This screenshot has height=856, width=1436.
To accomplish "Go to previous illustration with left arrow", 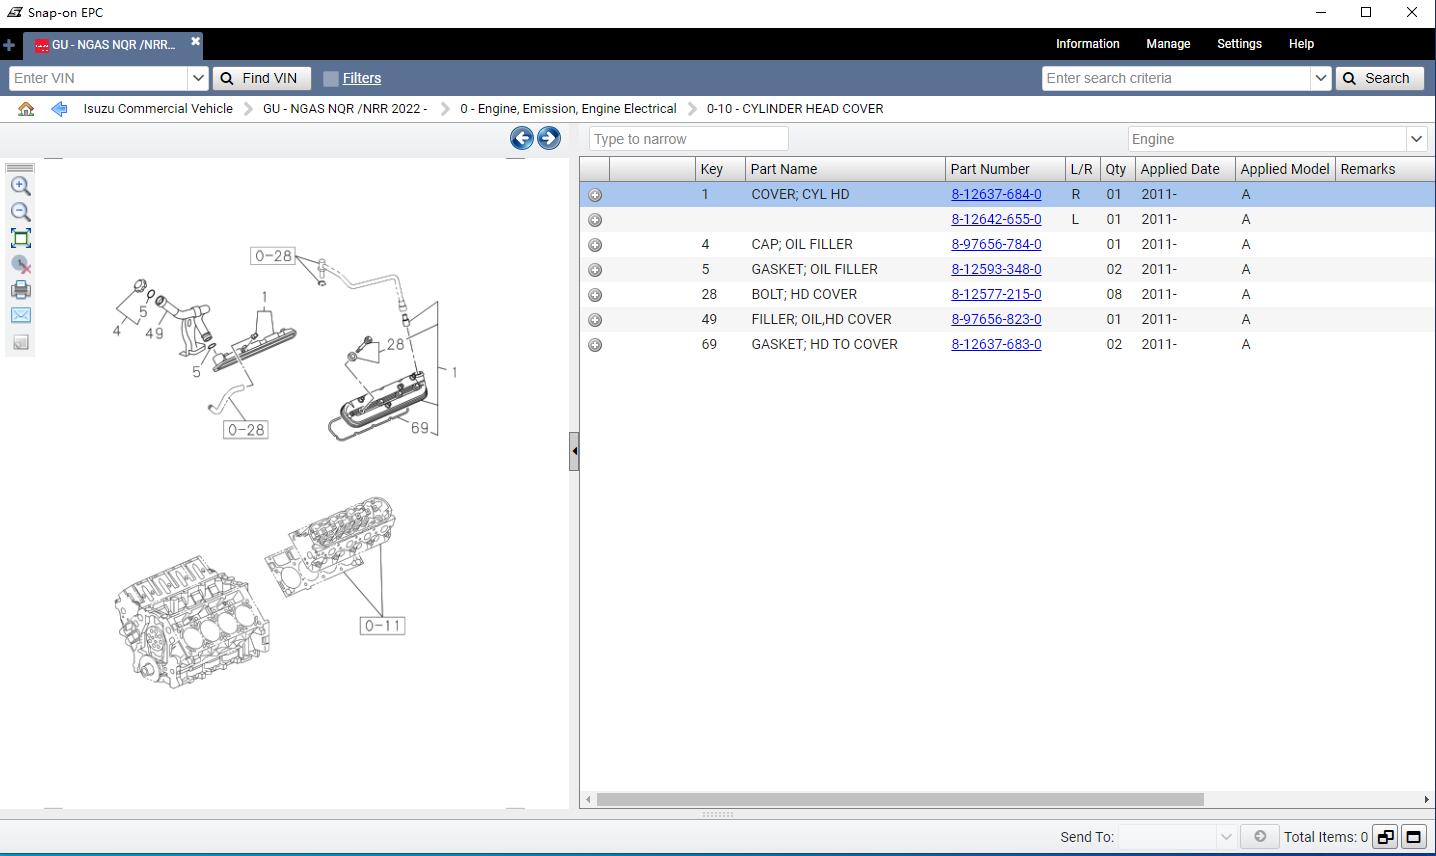I will (521, 138).
